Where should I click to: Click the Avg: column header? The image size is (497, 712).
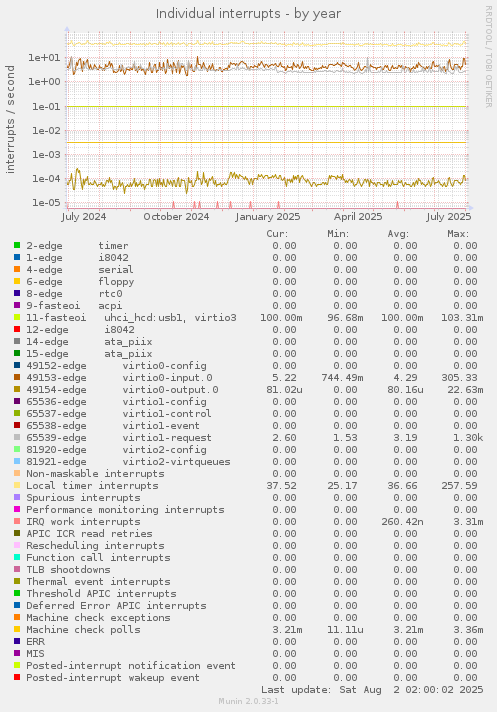(x=398, y=234)
